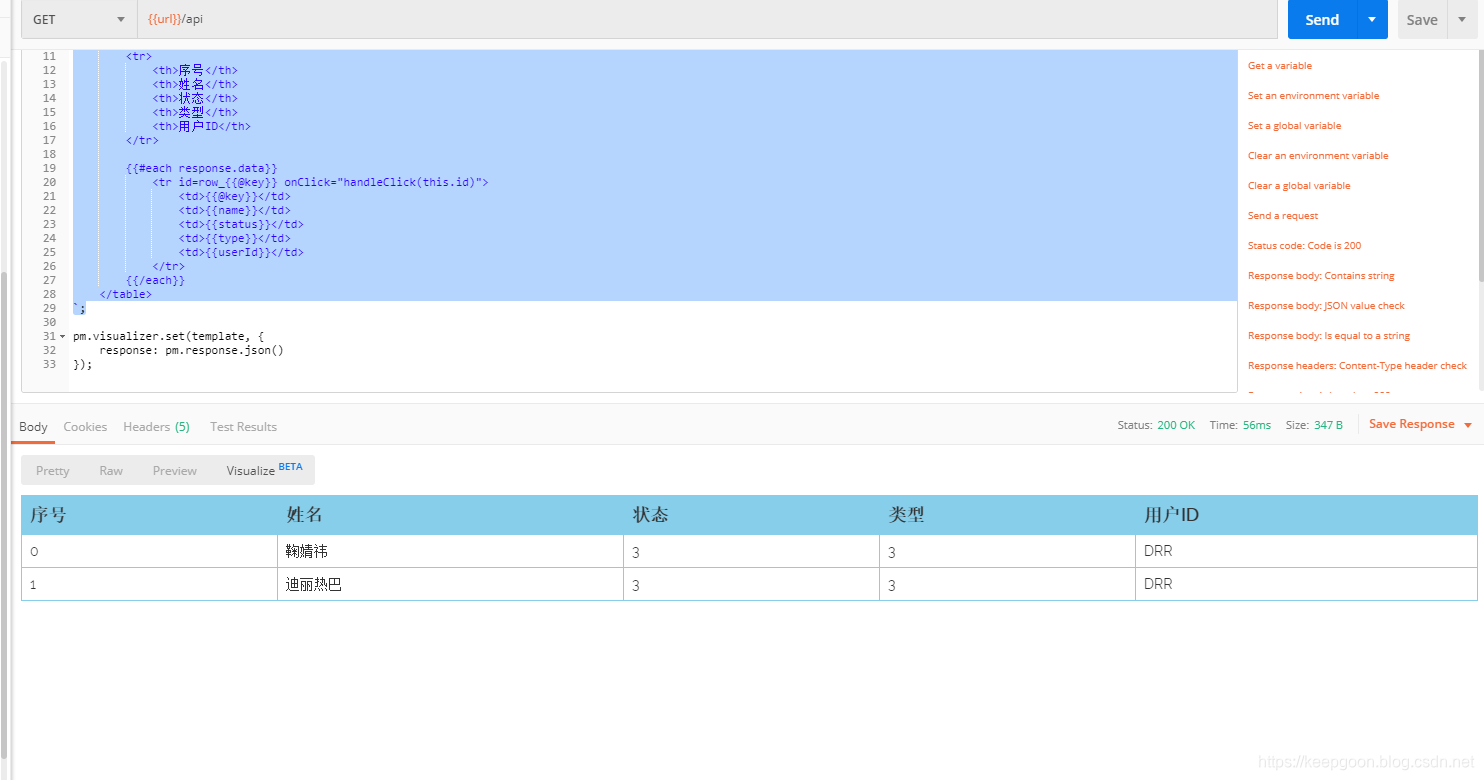Insert the 'Get a variable' snippet

(x=1280, y=66)
